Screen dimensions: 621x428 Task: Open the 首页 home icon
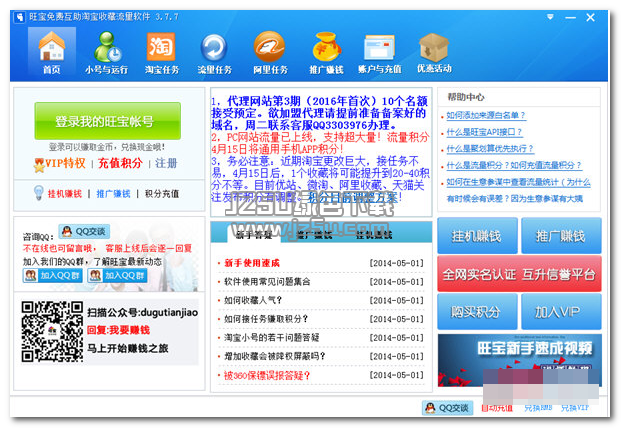(51, 52)
